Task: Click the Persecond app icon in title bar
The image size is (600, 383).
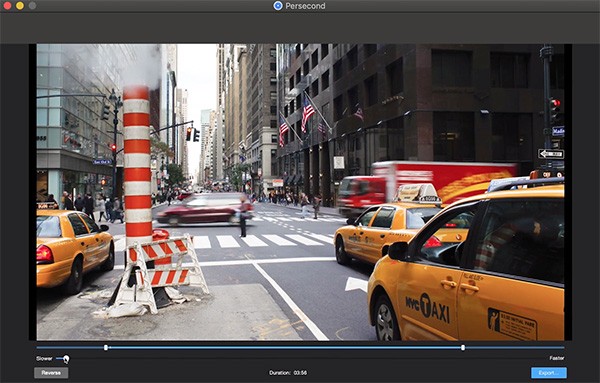Action: pos(278,6)
